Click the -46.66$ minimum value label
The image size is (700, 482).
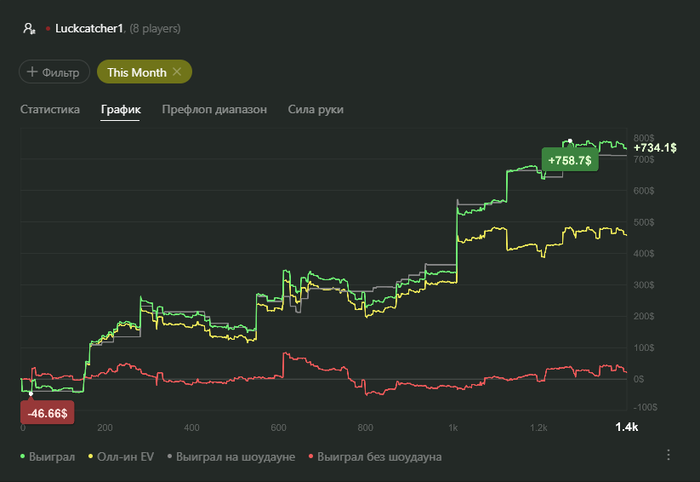coord(48,412)
